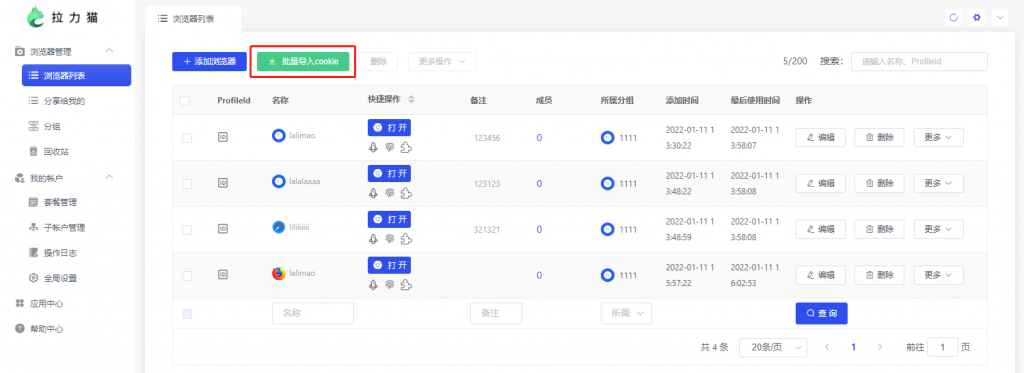Click the 添加浏览器 button
1024x373 pixels.
point(209,61)
